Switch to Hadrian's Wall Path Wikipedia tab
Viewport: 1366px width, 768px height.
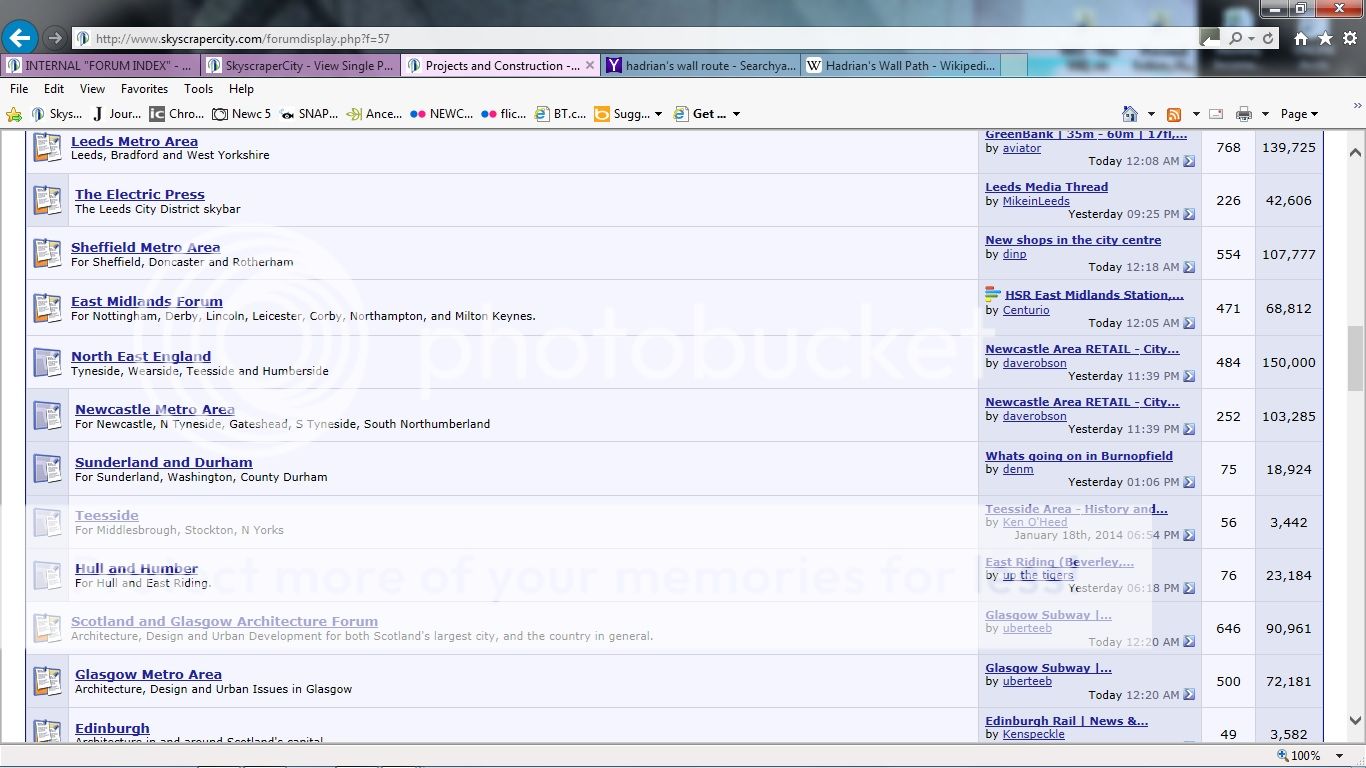pos(901,66)
